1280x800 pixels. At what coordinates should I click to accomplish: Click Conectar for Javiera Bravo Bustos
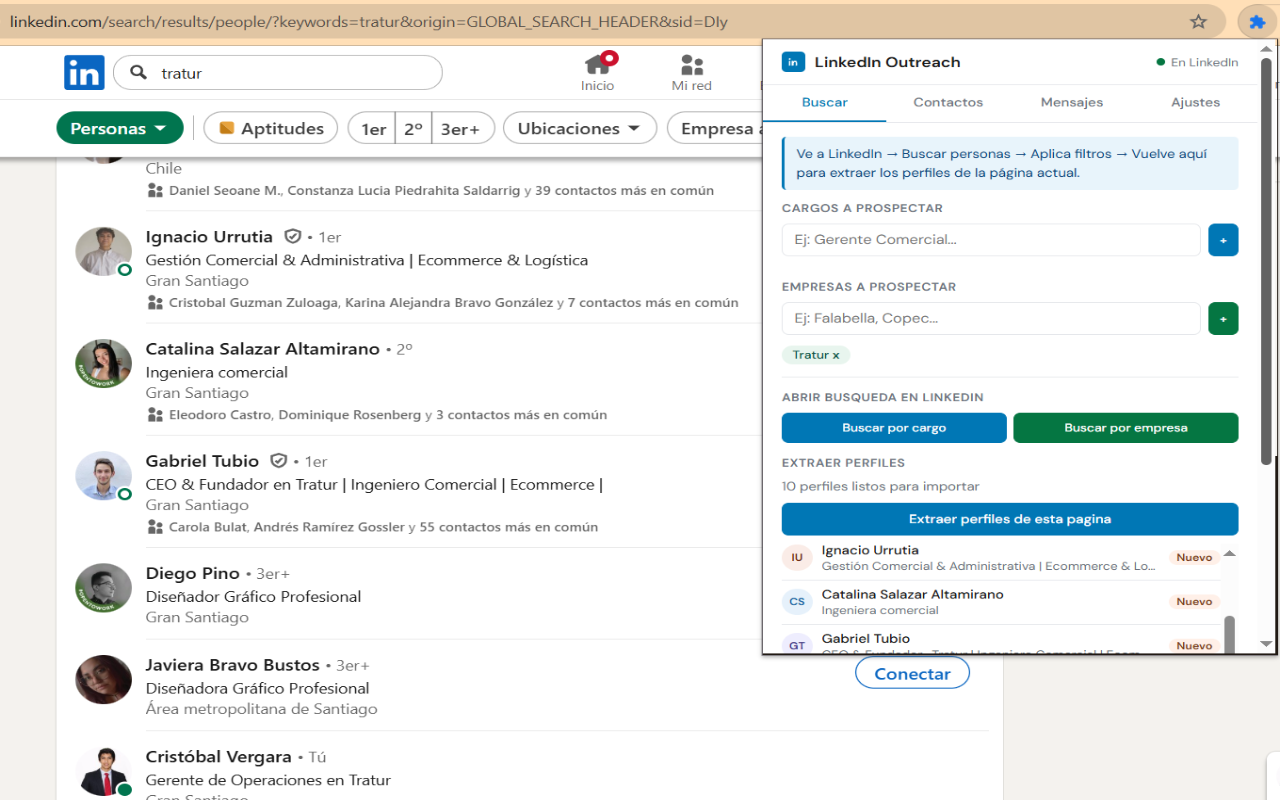tap(912, 674)
